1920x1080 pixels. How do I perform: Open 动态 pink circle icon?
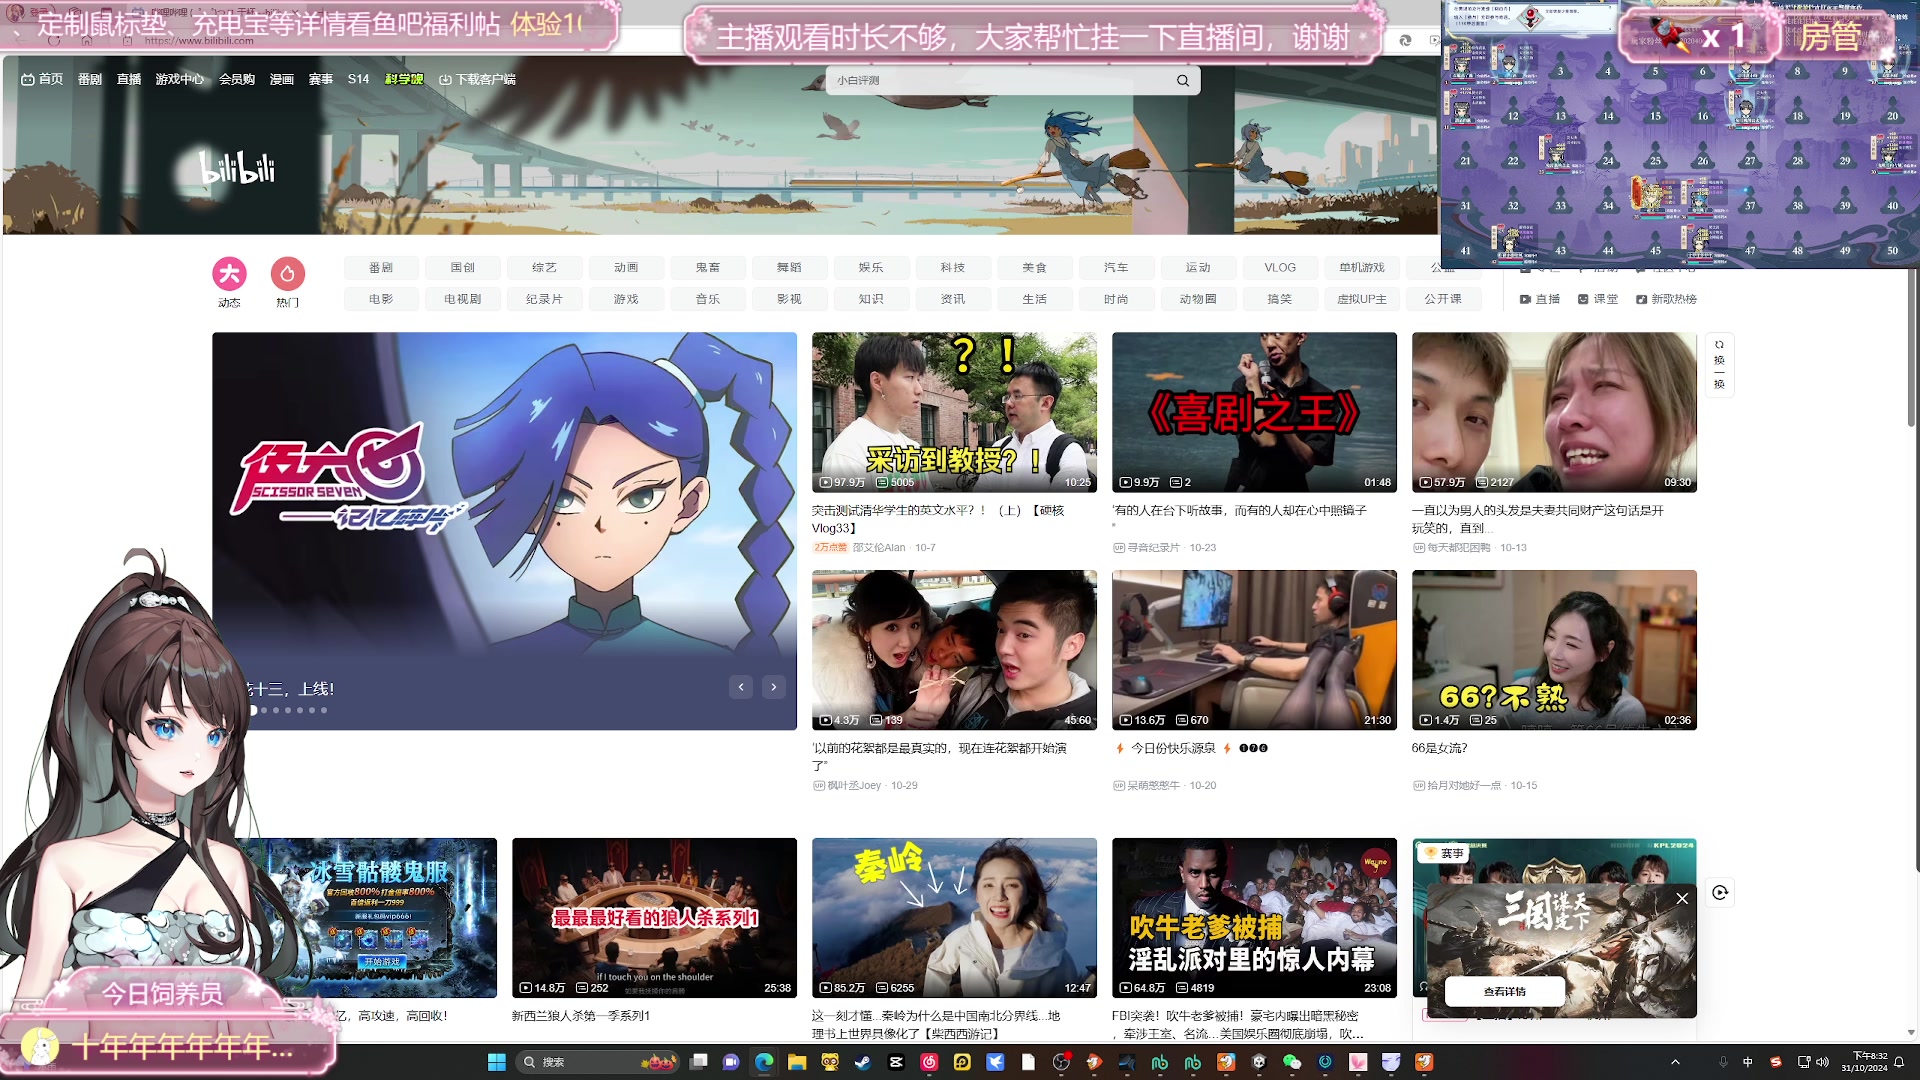(x=229, y=274)
